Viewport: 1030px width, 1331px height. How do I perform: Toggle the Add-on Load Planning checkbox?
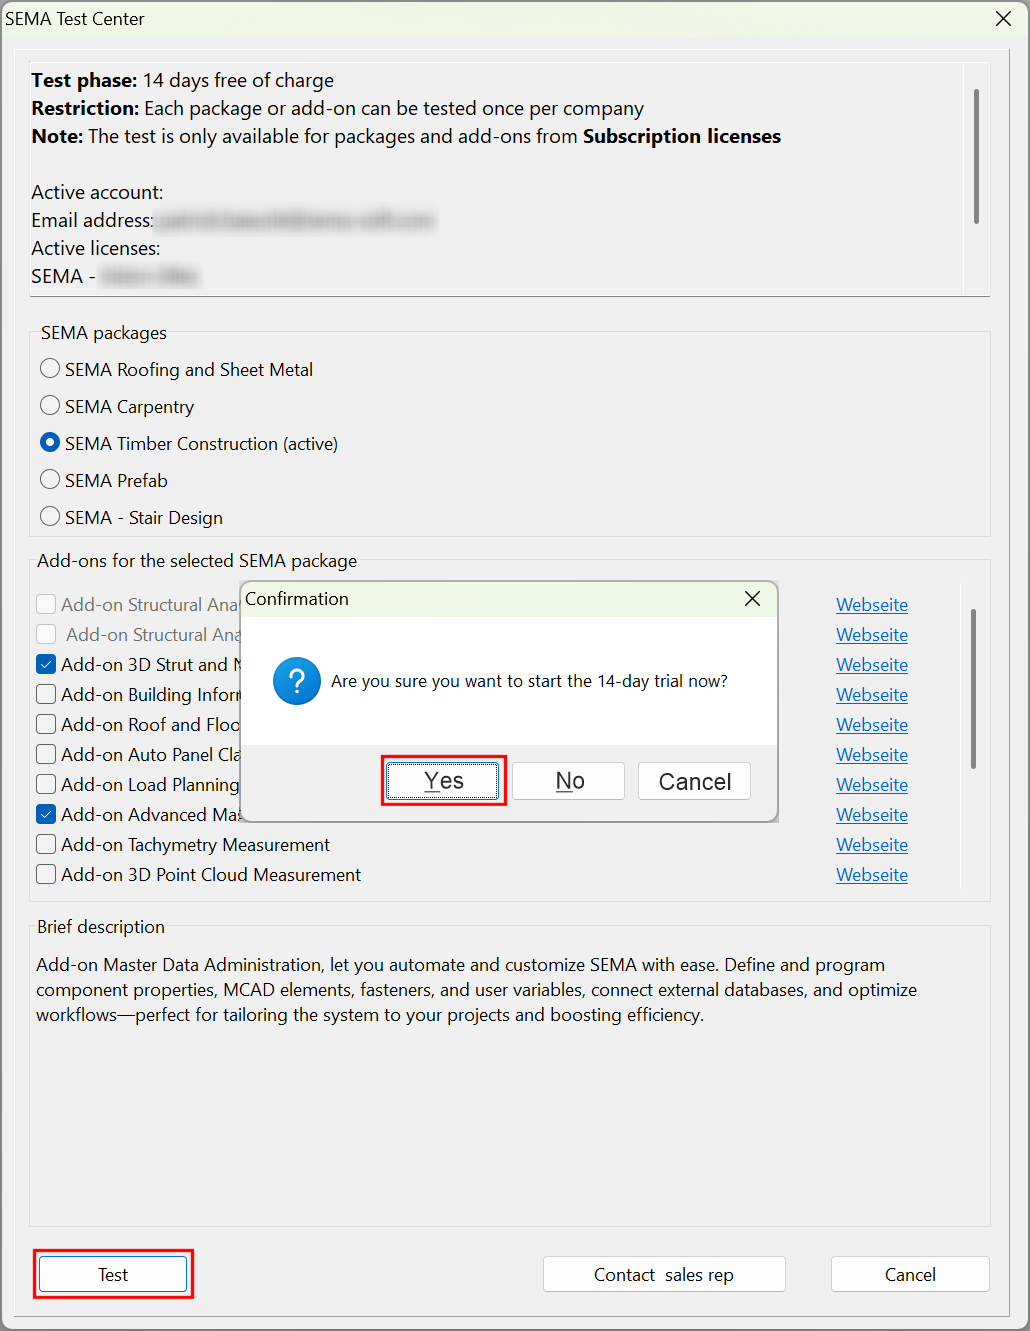[x=46, y=785]
